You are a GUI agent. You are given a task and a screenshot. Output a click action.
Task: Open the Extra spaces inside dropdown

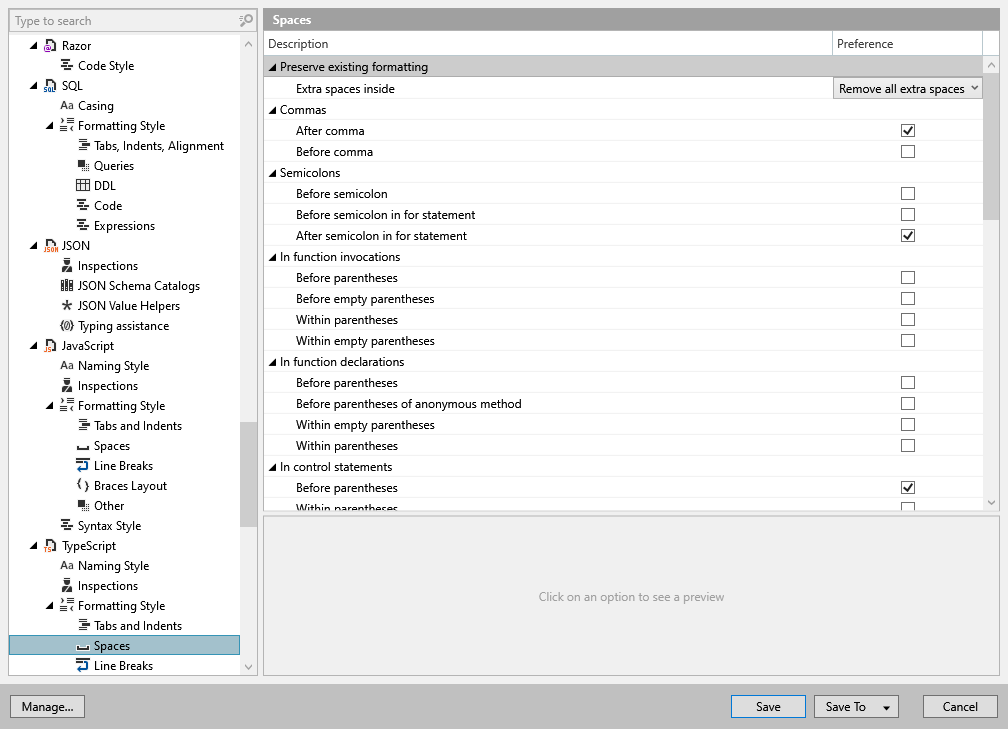click(907, 89)
